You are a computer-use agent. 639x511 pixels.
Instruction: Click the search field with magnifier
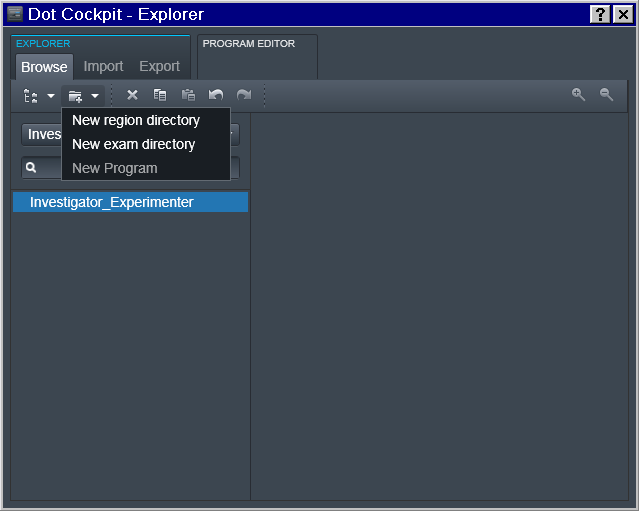pyautogui.click(x=130, y=167)
